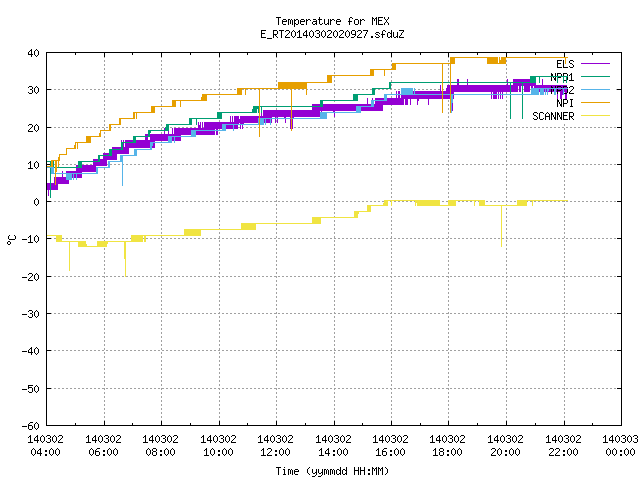
Task: Click the x-axis time label "22:00"
Action: (x=563, y=452)
